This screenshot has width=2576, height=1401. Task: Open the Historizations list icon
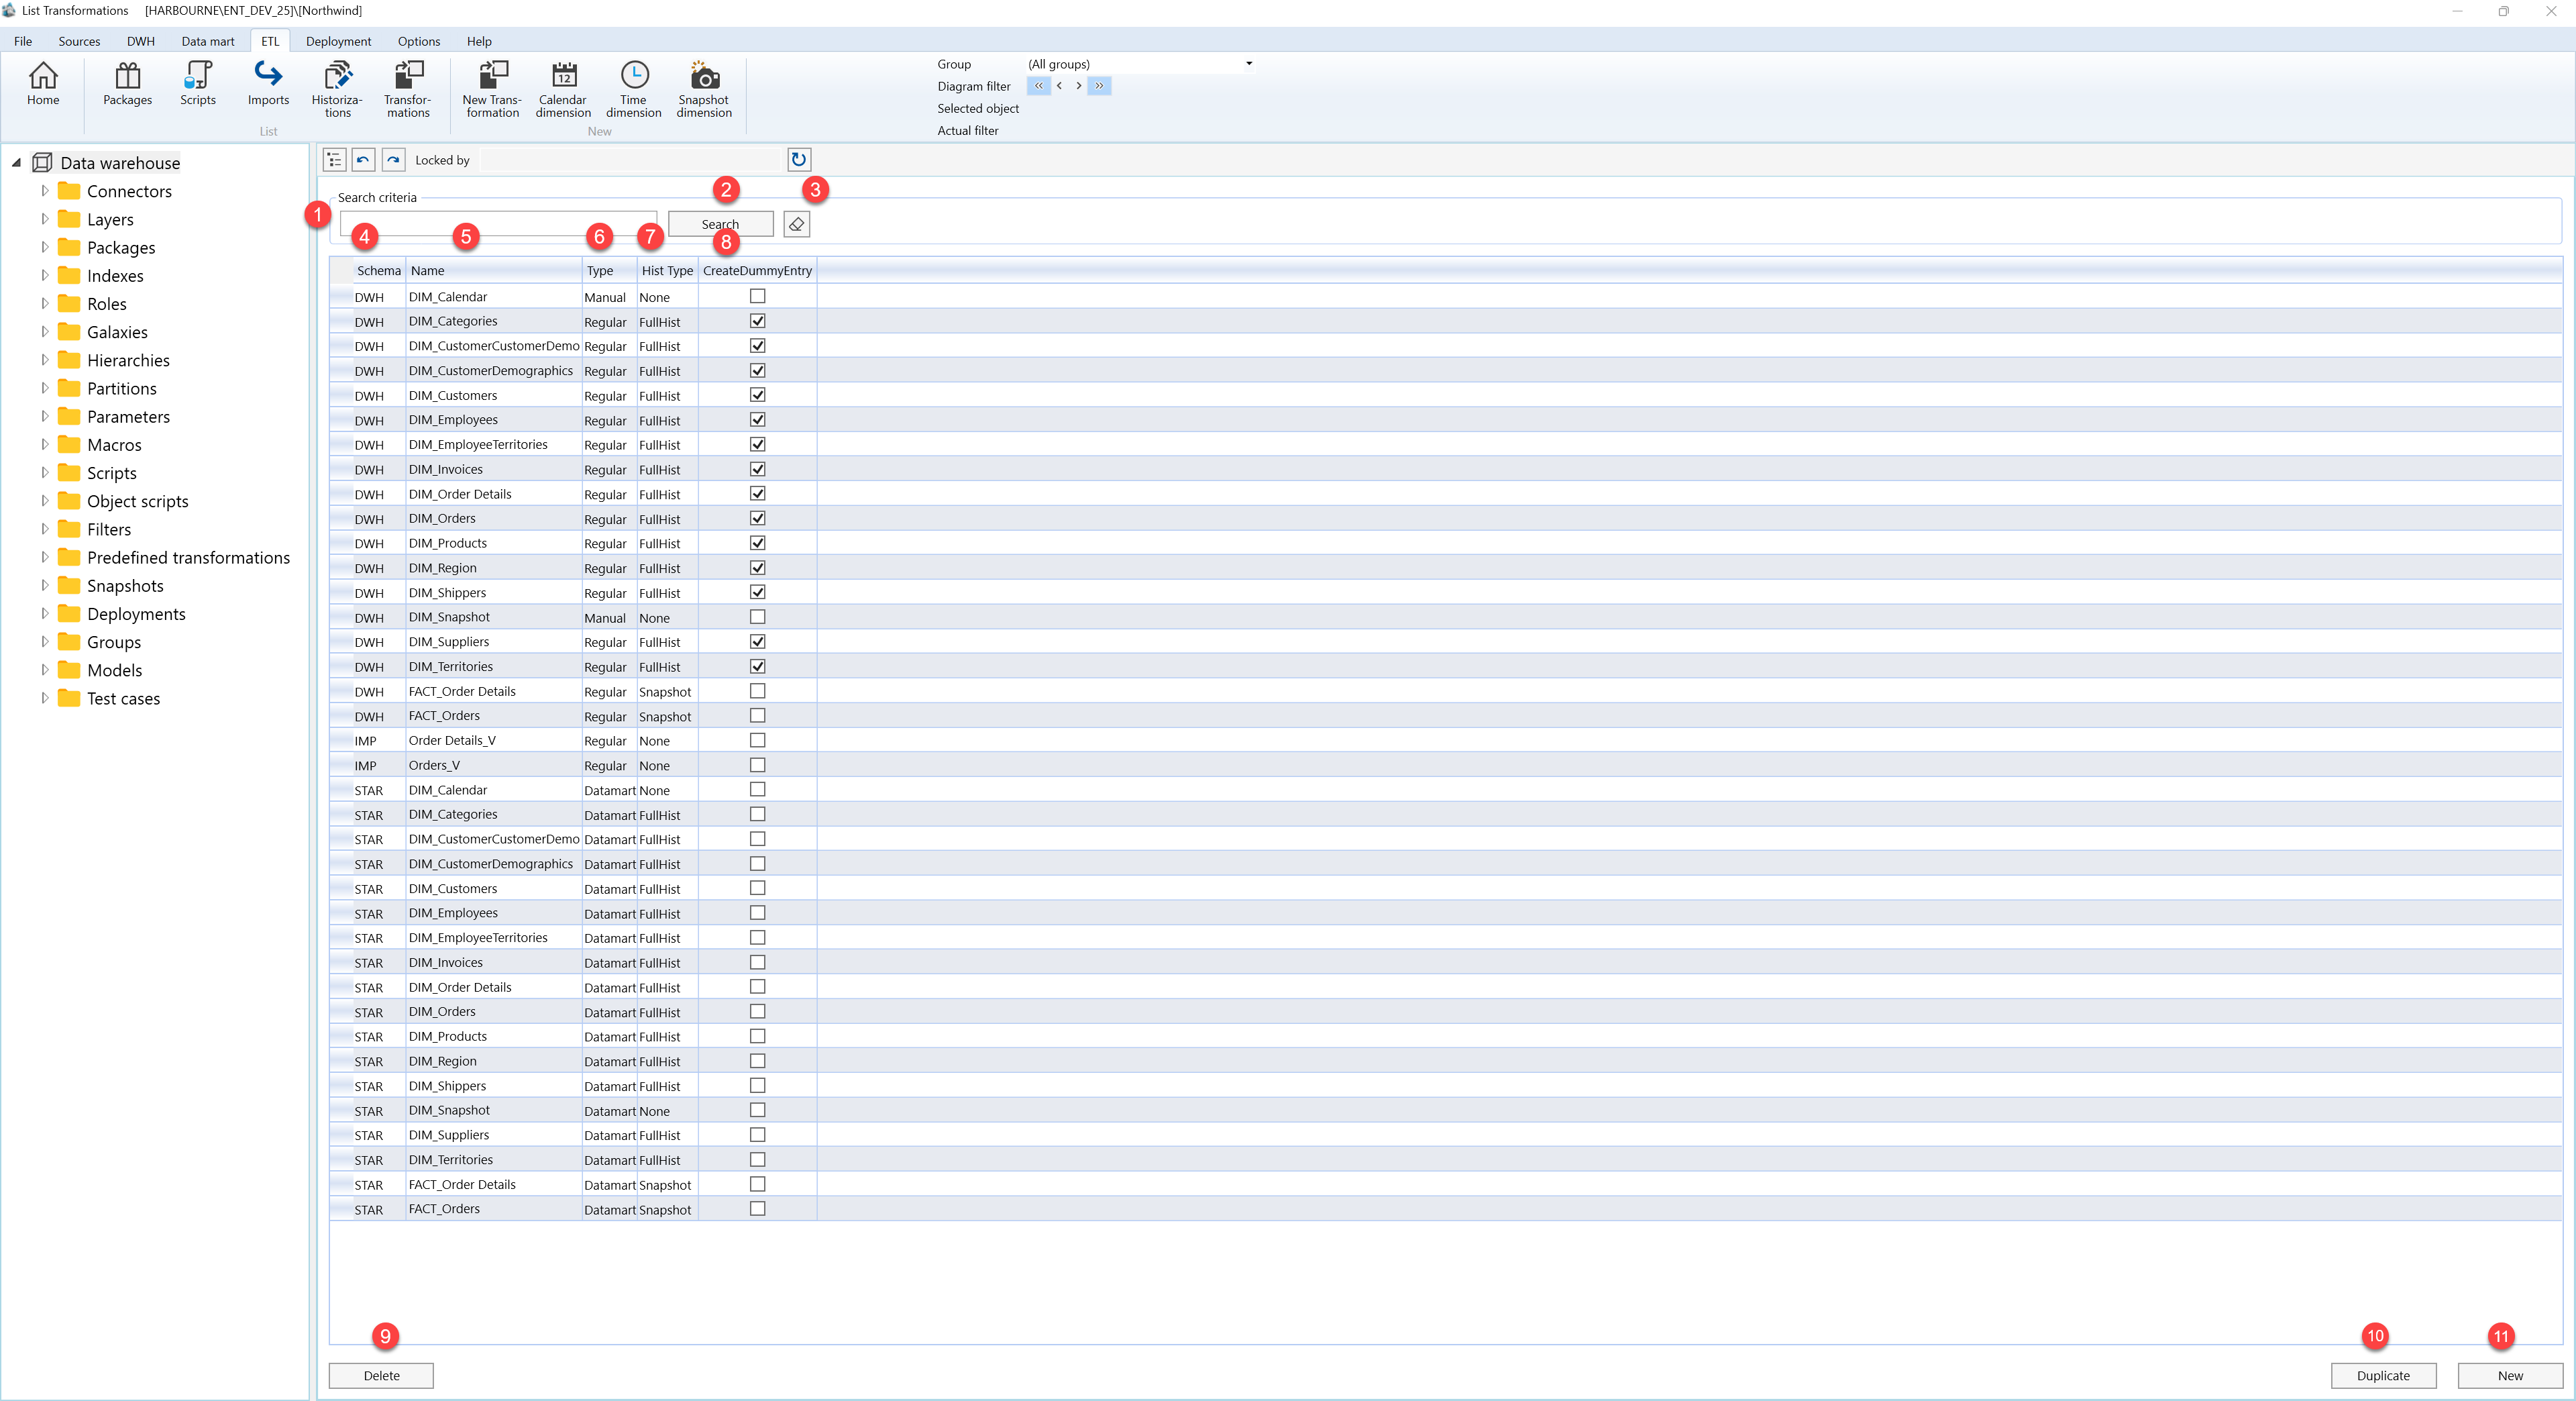(x=337, y=89)
